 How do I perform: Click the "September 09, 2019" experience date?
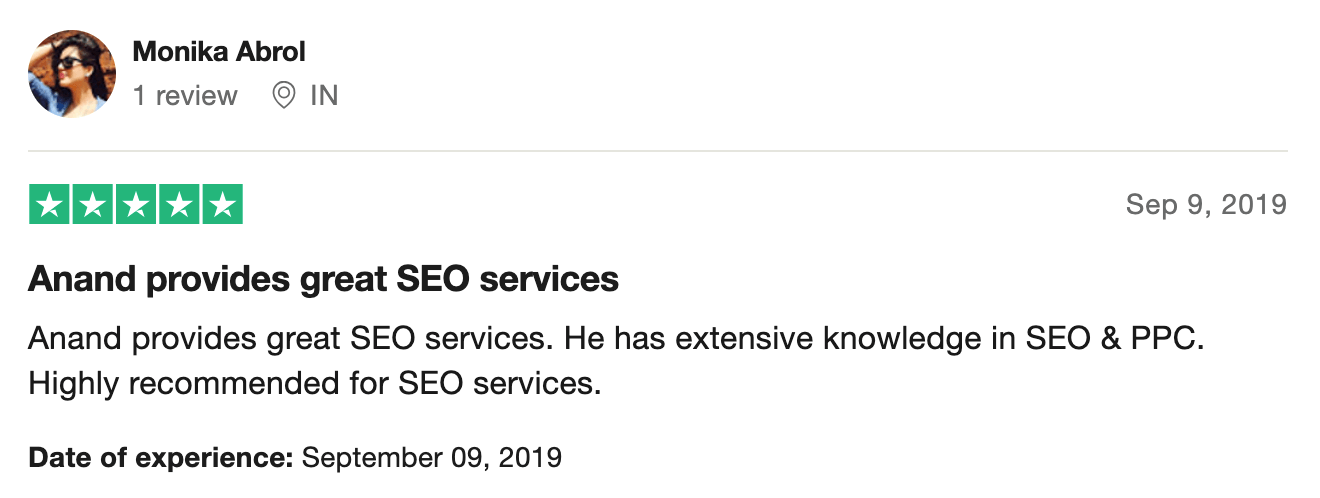tap(432, 458)
